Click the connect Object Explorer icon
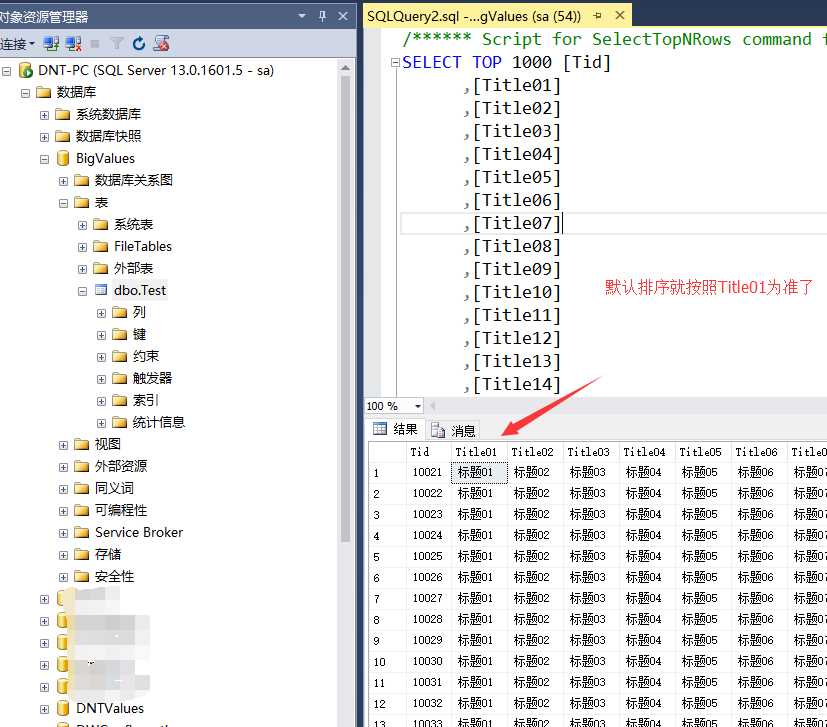Screen dimensions: 827x727 click(x=51, y=44)
